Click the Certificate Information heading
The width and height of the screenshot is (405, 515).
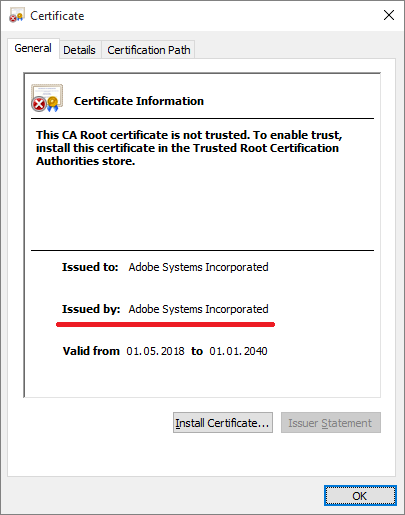139,101
